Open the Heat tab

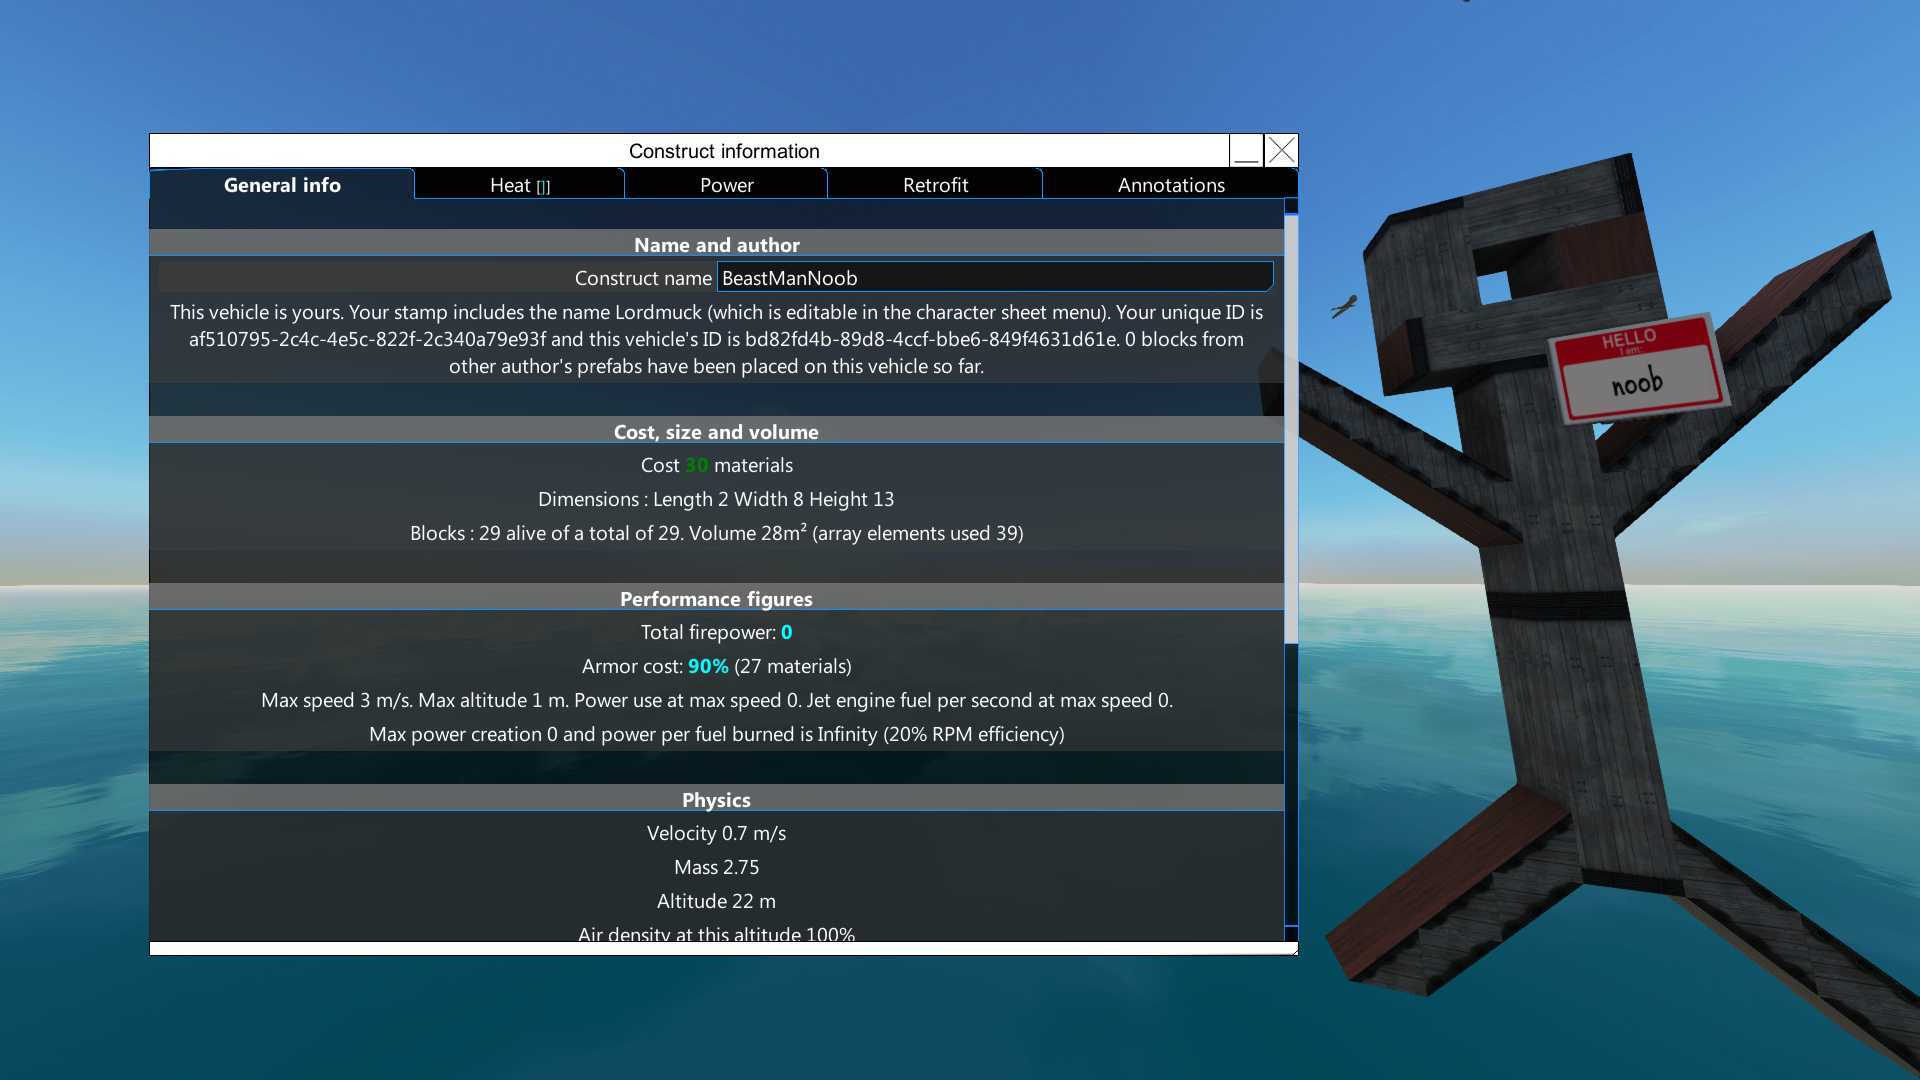(x=510, y=185)
